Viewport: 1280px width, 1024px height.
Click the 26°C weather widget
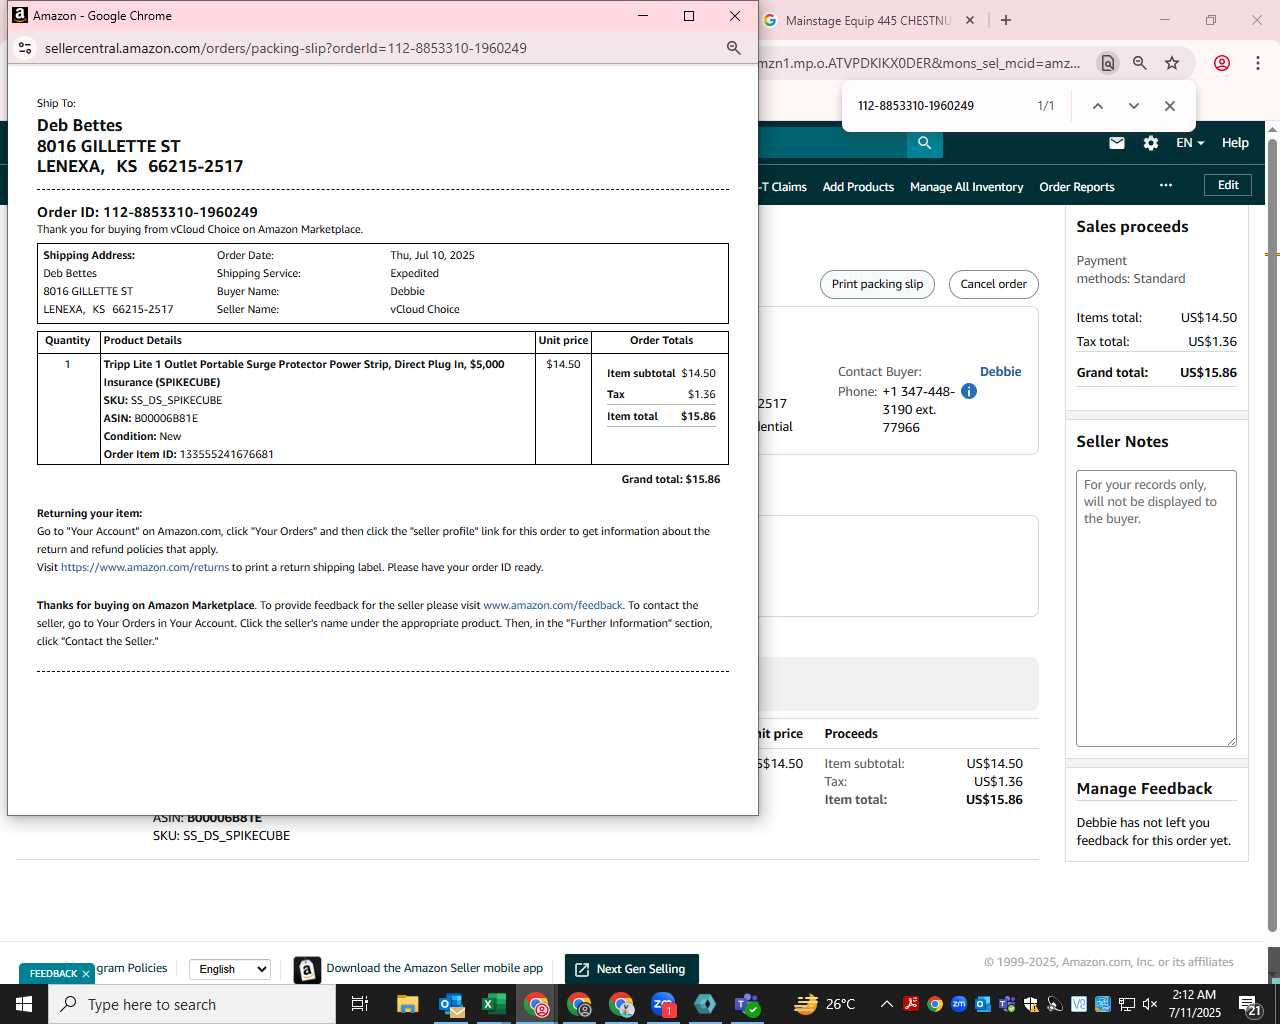click(825, 1004)
